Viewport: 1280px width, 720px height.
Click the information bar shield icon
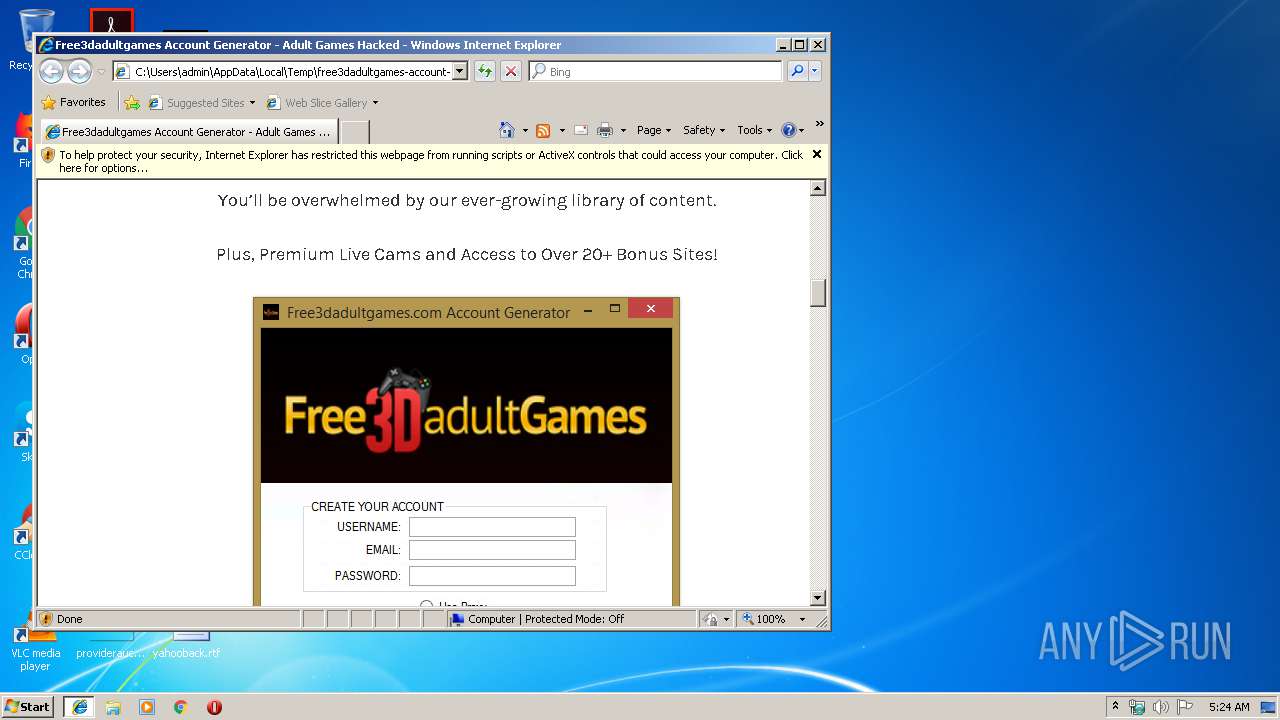pyautogui.click(x=48, y=155)
